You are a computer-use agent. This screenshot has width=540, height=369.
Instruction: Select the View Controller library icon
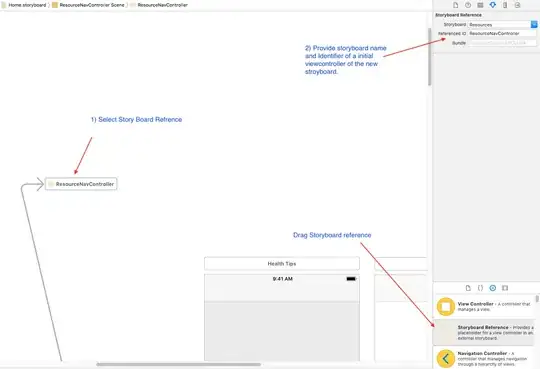click(x=446, y=306)
